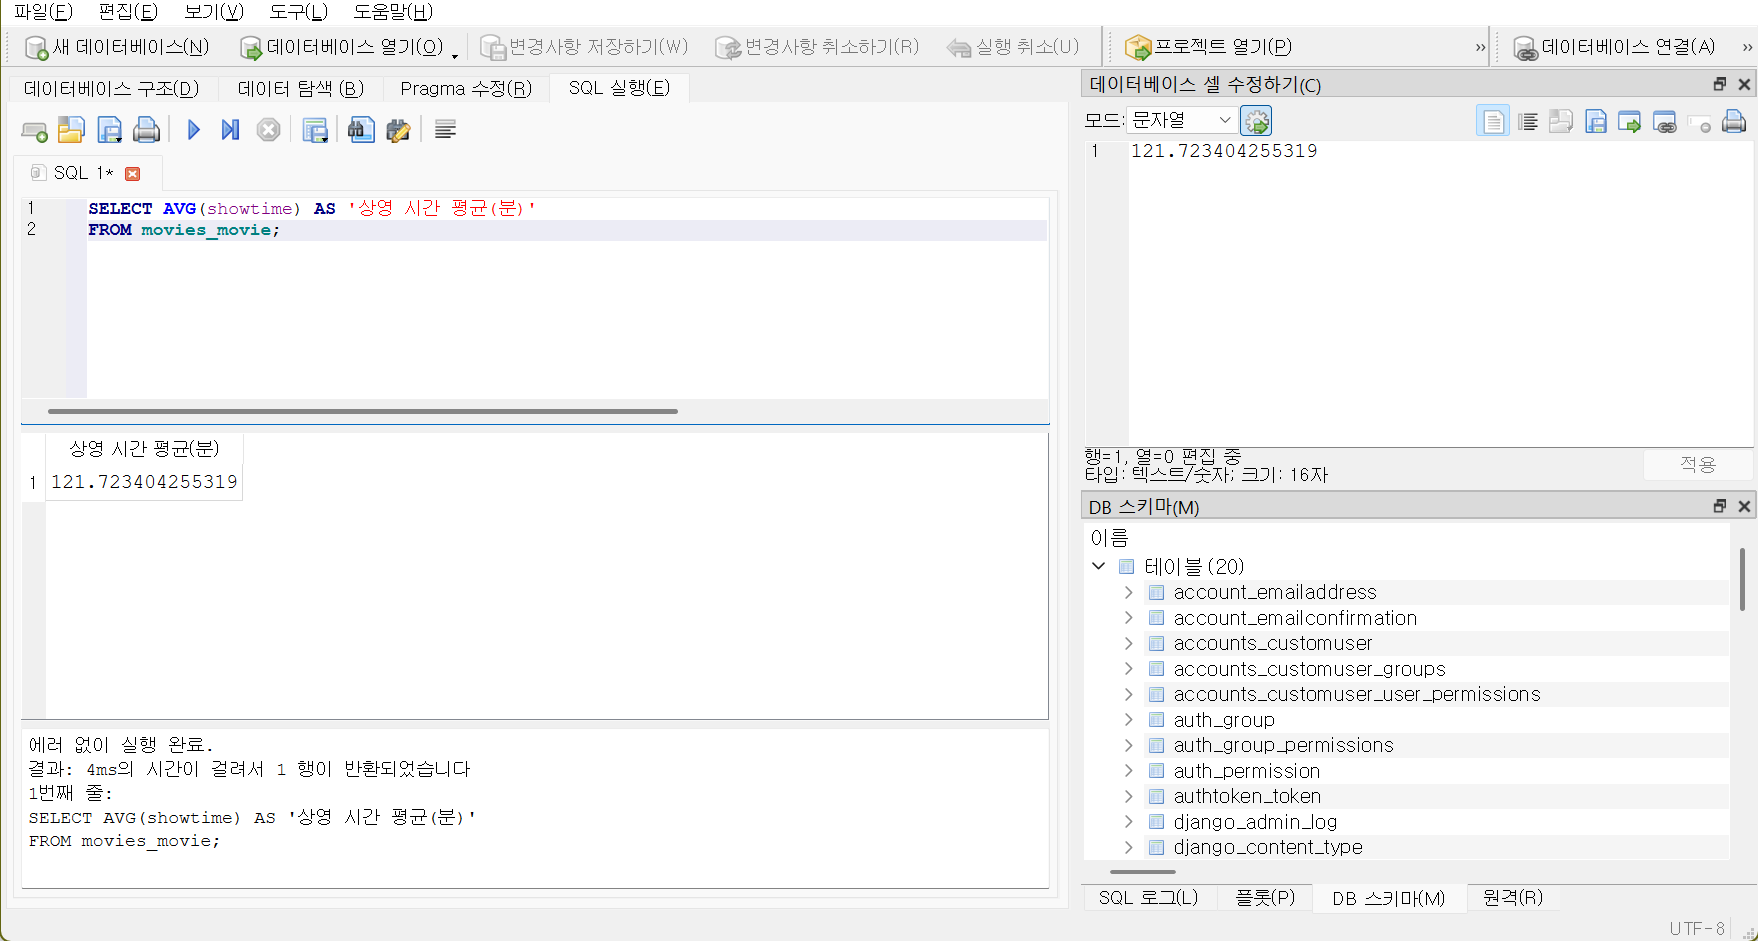Expand authtoken_token table node
This screenshot has width=1758, height=941.
(1128, 796)
